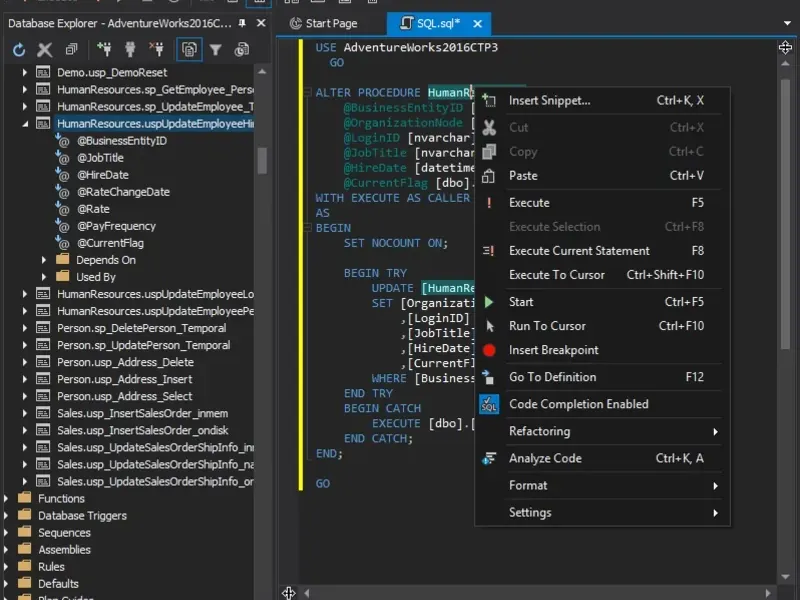Click the New Connection plug icon
Image resolution: width=800 pixels, height=600 pixels.
click(103, 49)
